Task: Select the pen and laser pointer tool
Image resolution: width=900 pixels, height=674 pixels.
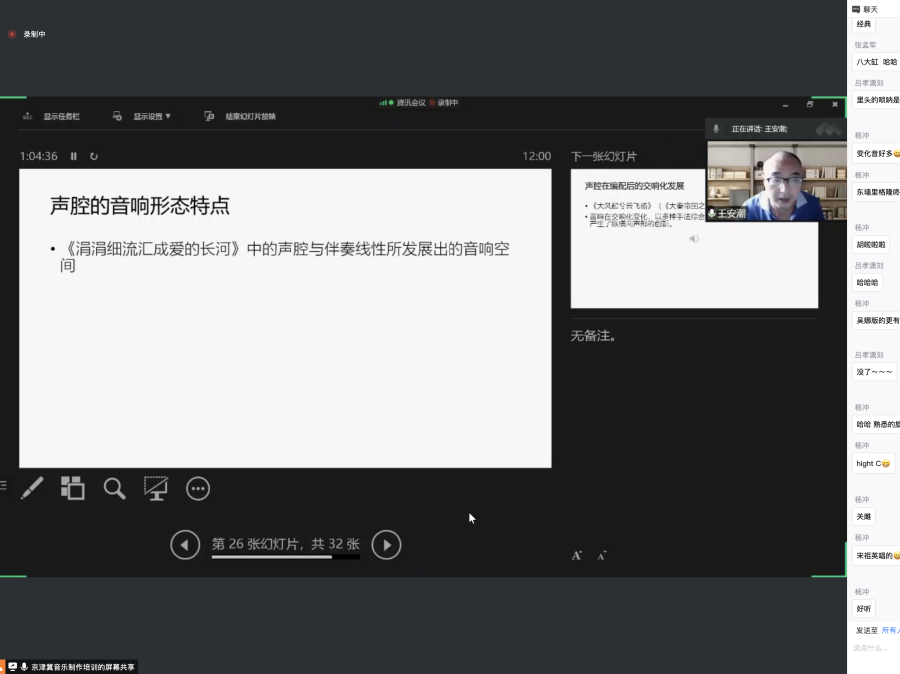Action: pos(32,489)
